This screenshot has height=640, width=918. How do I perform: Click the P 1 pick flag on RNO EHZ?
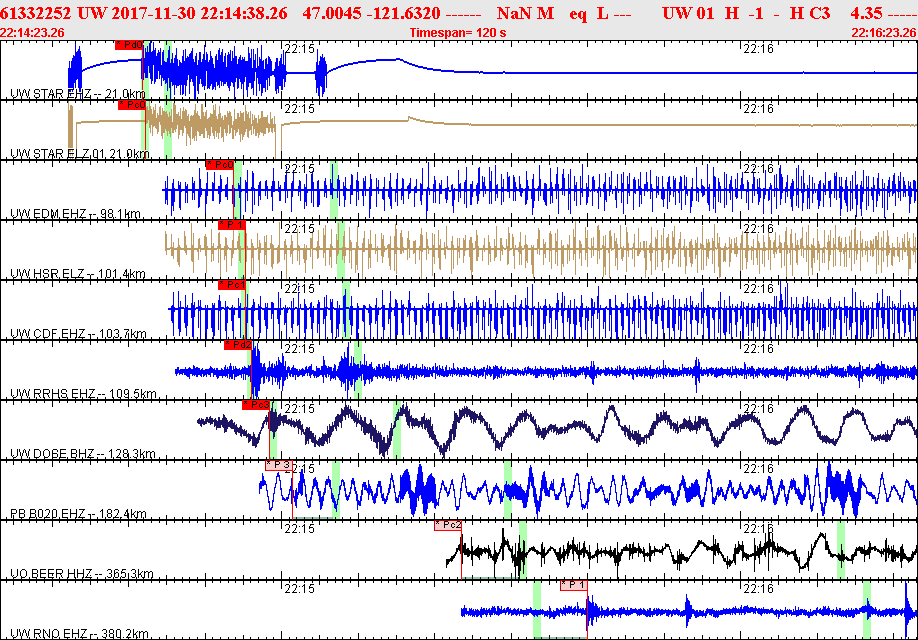573,585
